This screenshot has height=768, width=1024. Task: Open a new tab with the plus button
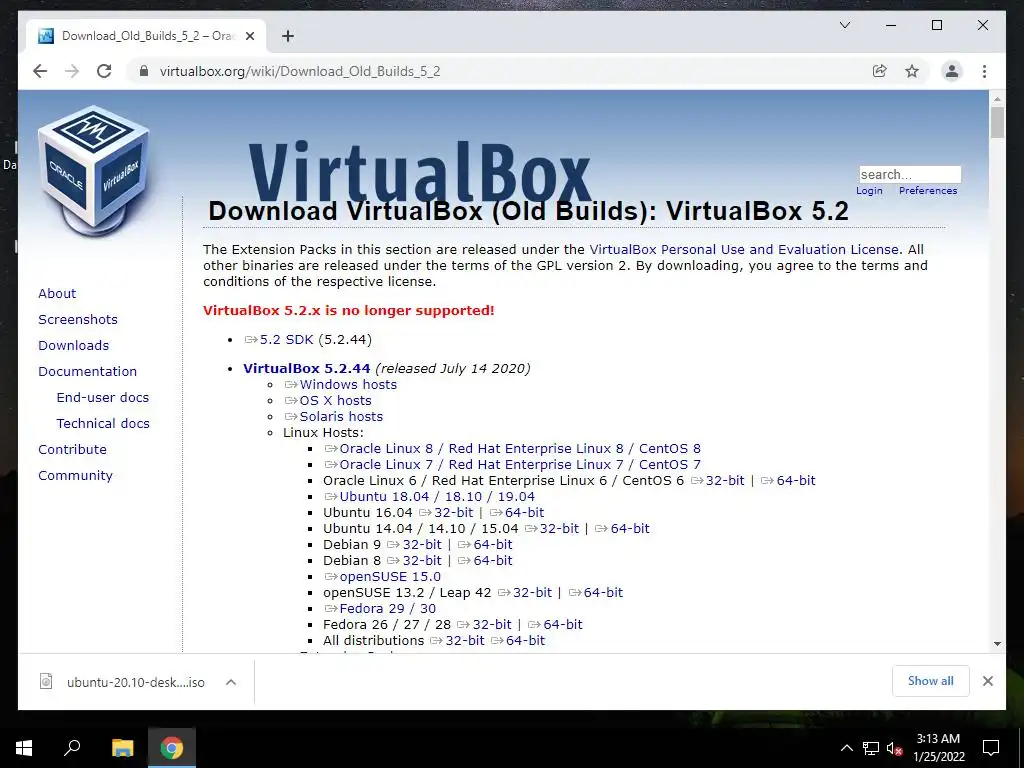[x=288, y=36]
